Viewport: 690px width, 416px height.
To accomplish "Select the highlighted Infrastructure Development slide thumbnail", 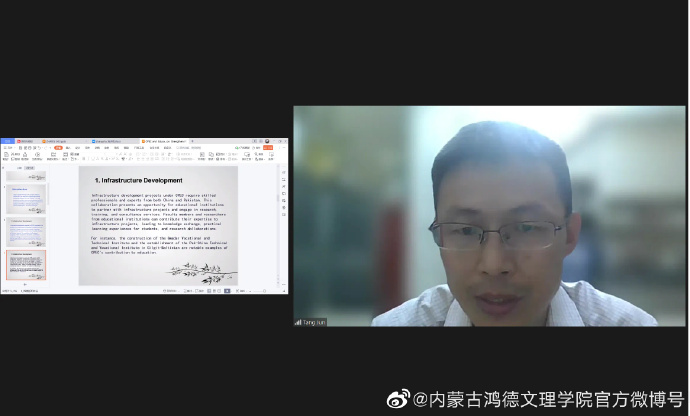I will point(27,265).
